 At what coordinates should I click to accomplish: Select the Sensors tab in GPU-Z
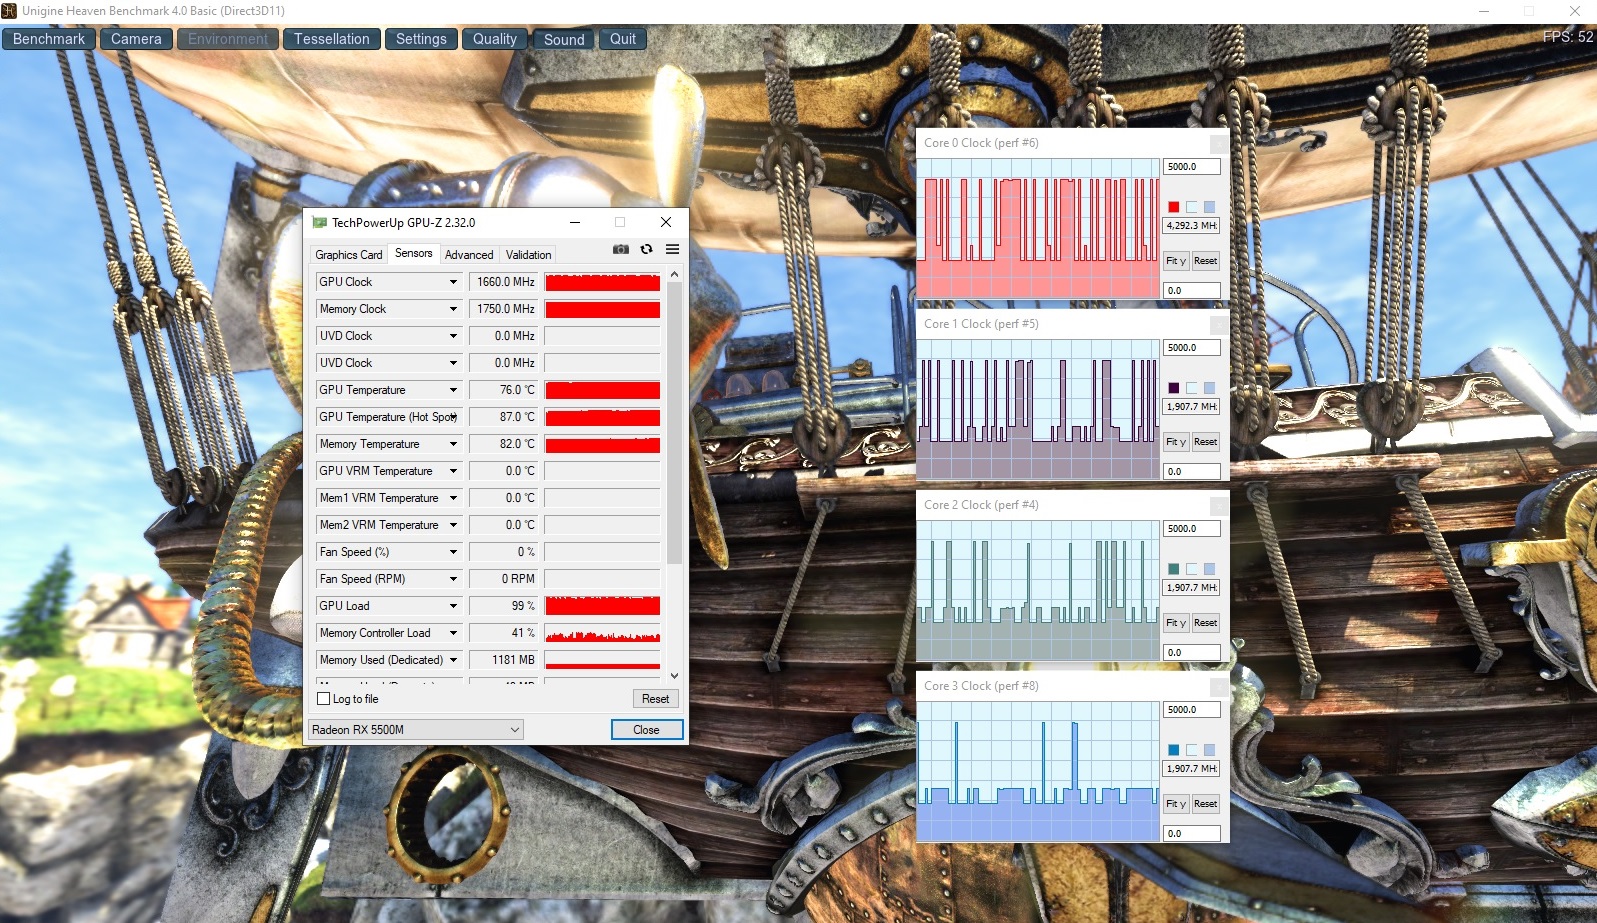[x=414, y=253]
